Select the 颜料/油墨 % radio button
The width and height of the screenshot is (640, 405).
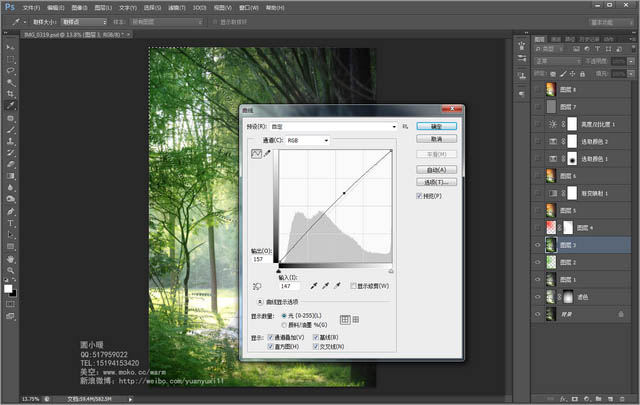[x=283, y=324]
